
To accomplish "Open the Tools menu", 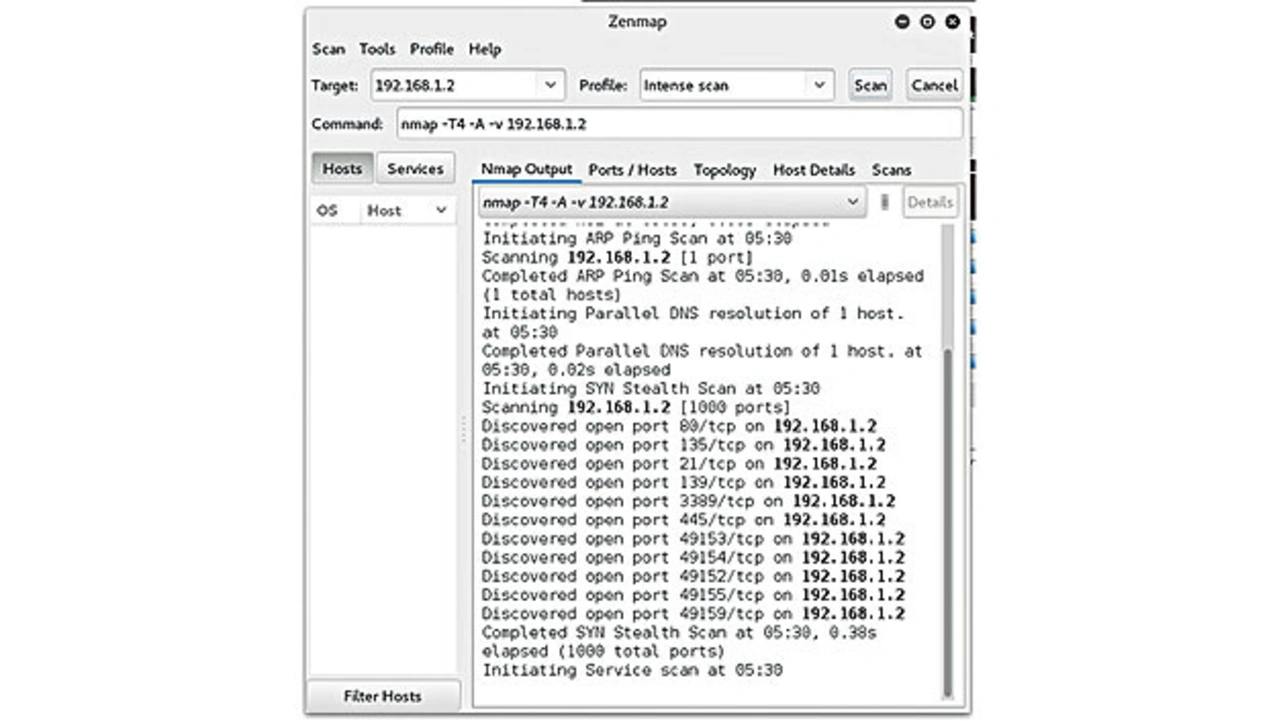I will coord(377,49).
